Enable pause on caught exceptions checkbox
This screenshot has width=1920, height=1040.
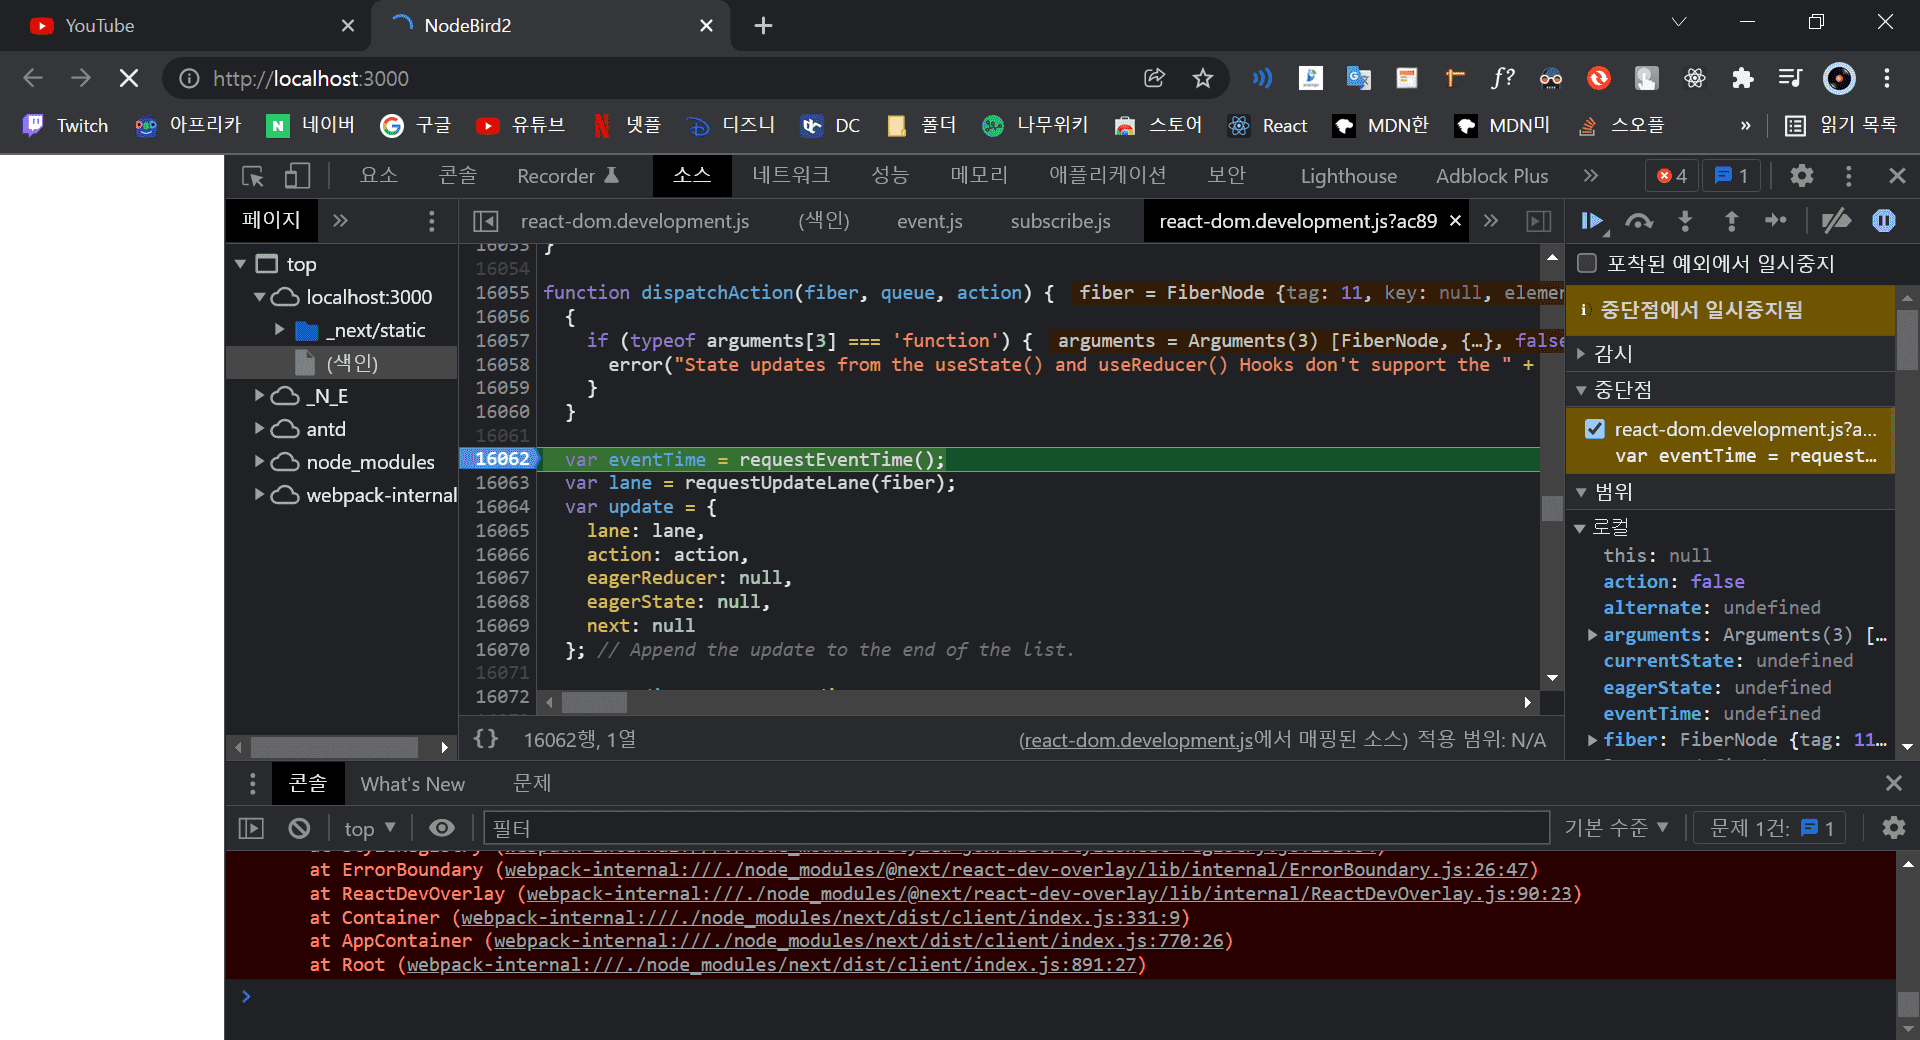click(x=1587, y=264)
